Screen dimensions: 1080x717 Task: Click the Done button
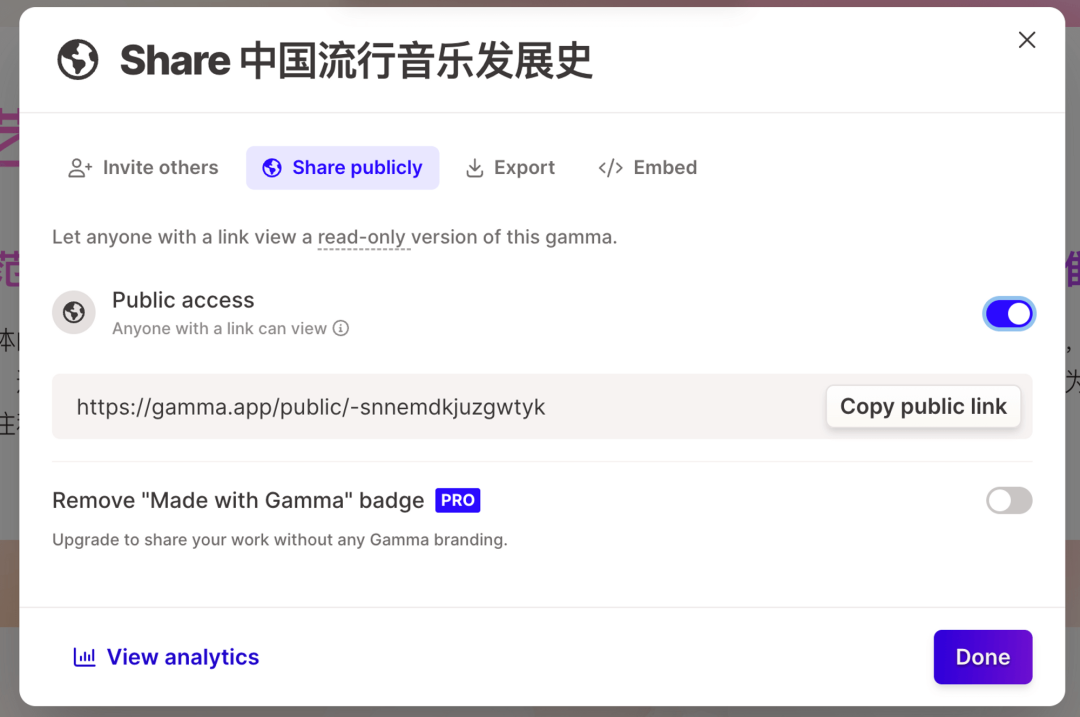pyautogui.click(x=983, y=657)
